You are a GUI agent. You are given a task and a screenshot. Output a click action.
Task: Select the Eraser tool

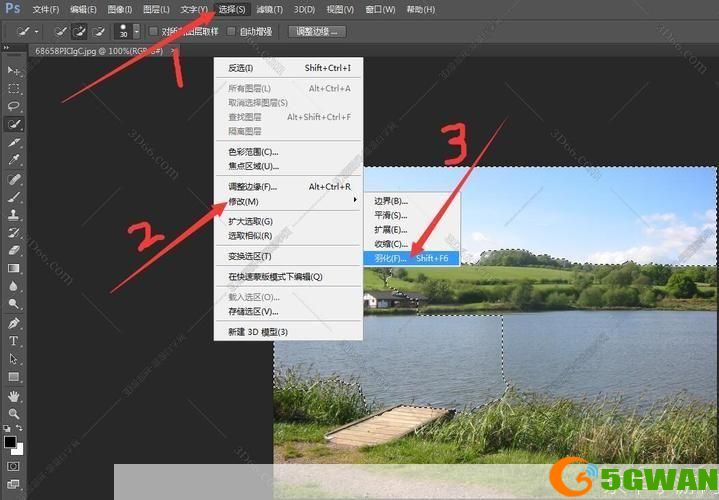click(x=14, y=250)
